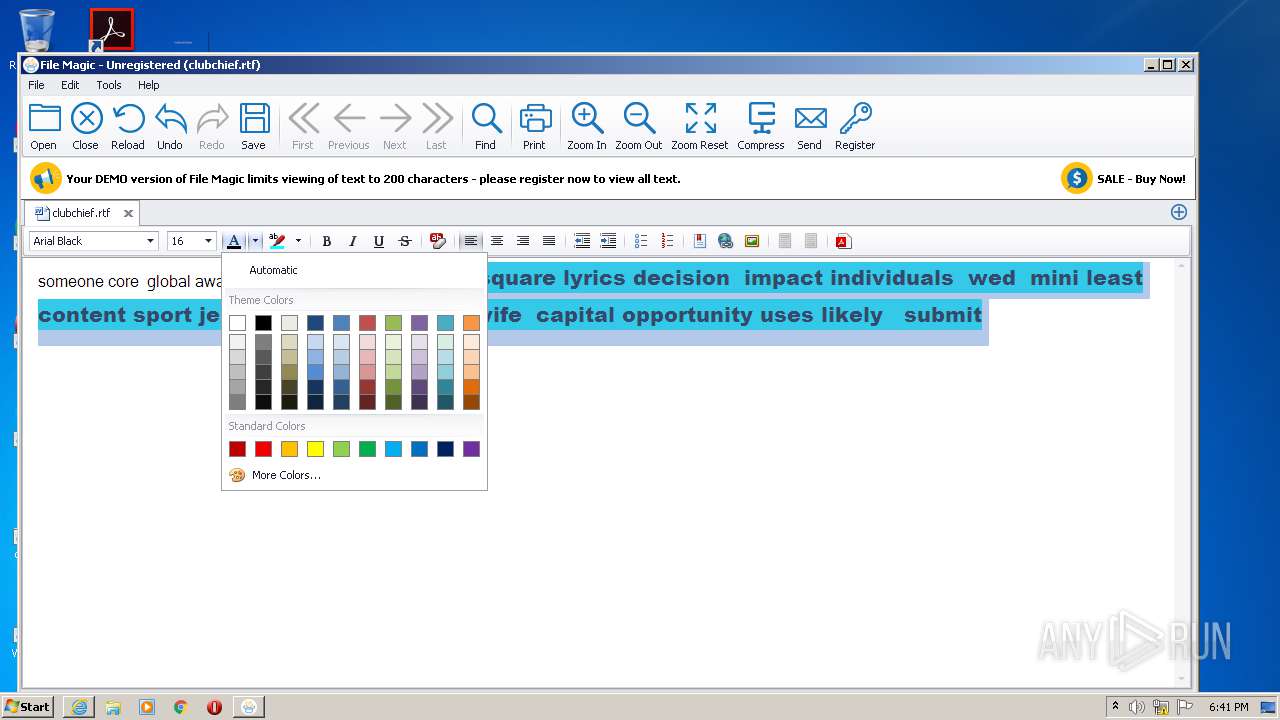Screen dimensions: 1280x720
Task: Zoom In on the document
Action: [x=587, y=127]
